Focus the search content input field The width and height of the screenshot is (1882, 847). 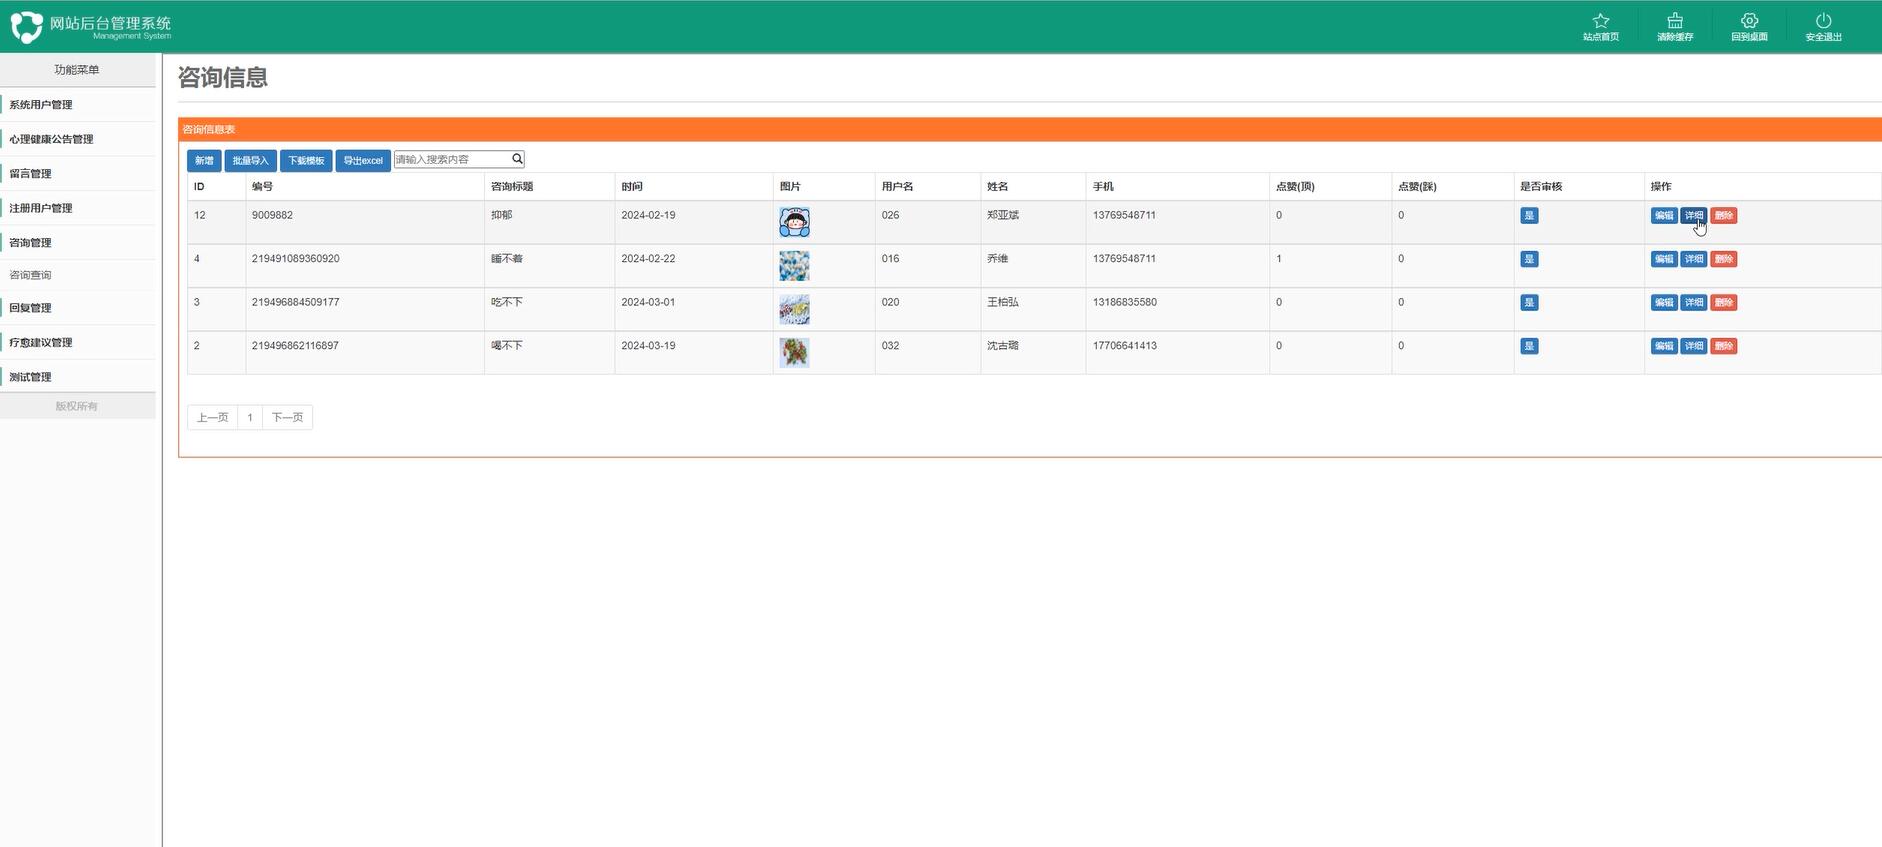[450, 159]
